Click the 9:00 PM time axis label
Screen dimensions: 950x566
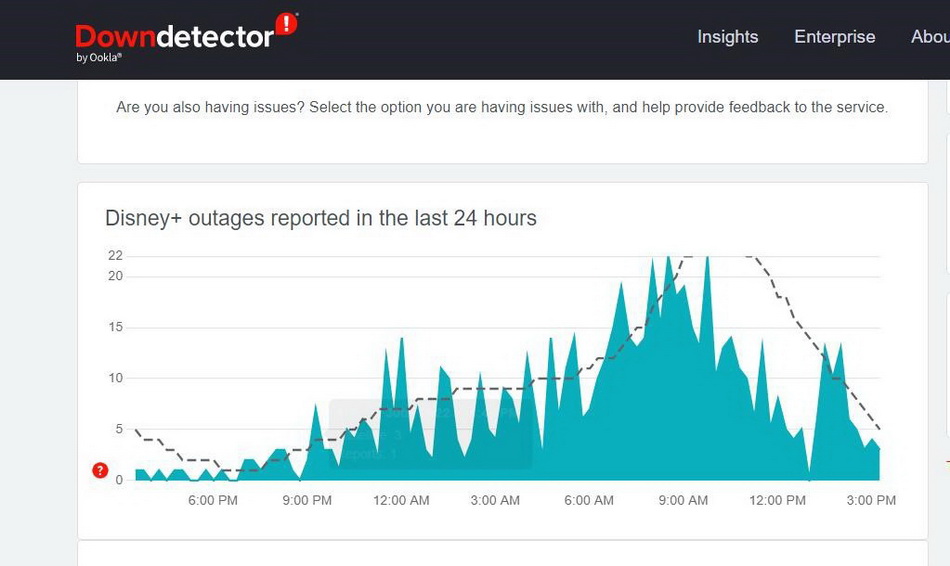tap(307, 500)
